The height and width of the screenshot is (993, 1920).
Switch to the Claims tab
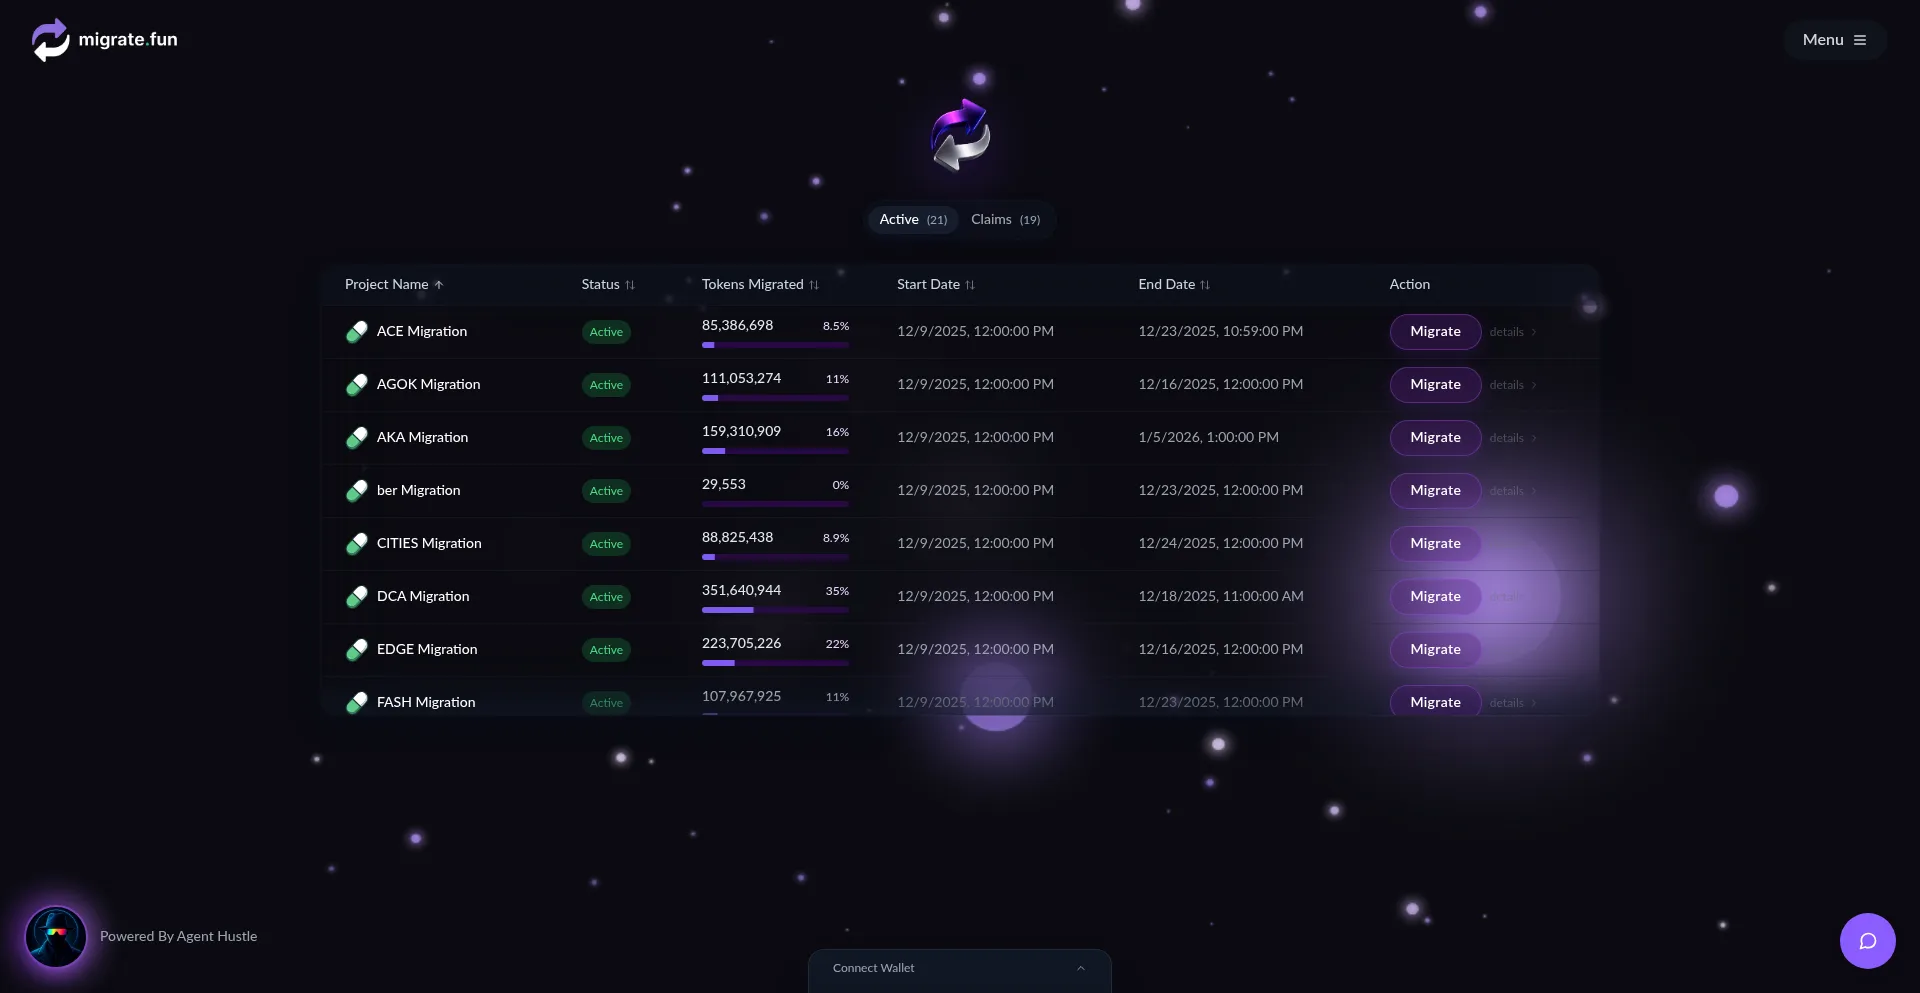point(1005,220)
